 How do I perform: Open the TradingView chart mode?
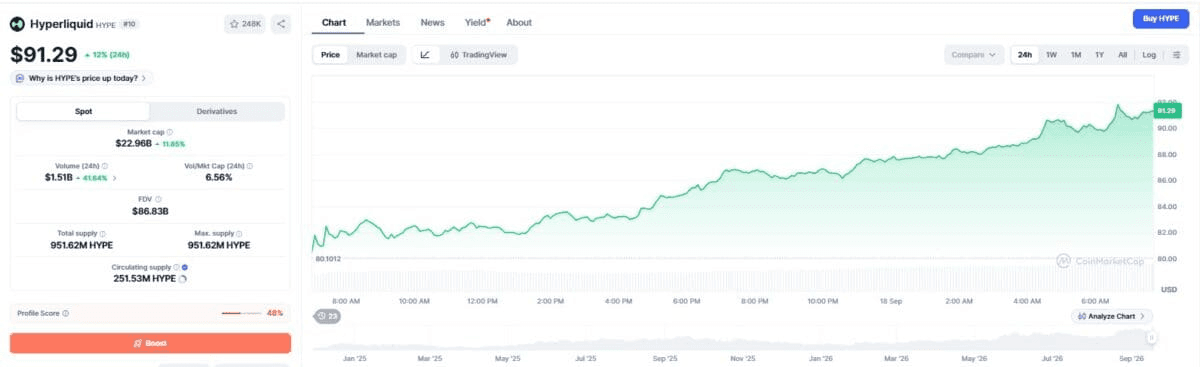[x=478, y=55]
